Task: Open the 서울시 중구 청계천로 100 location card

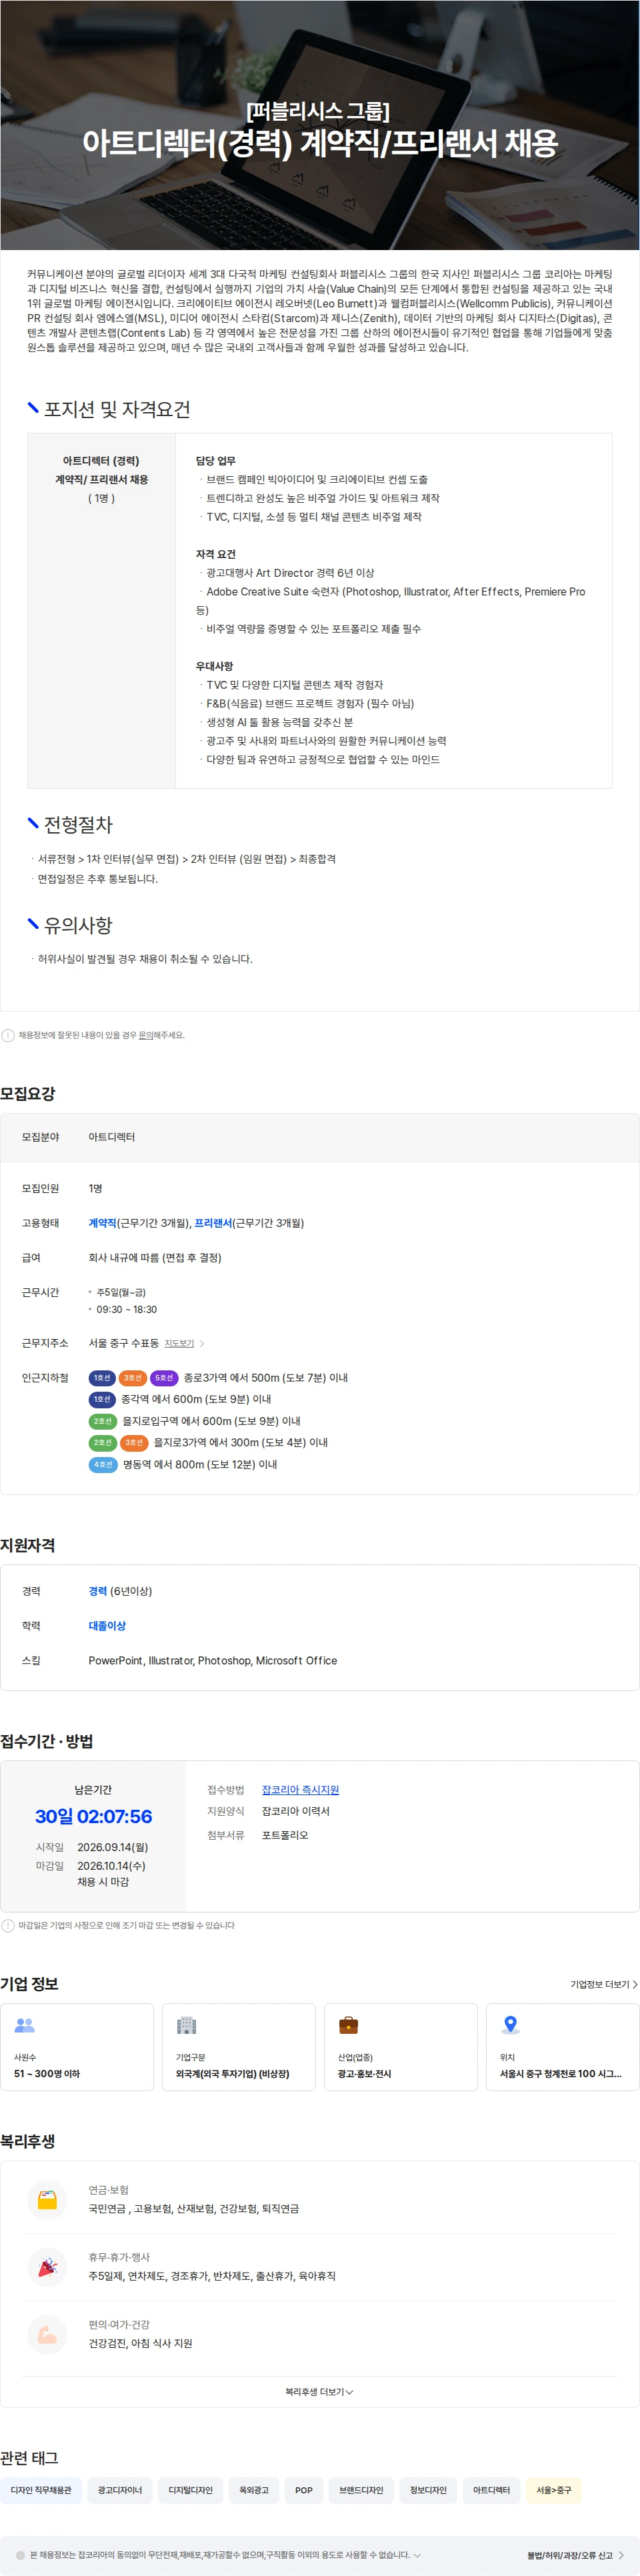Action: 563,2046
